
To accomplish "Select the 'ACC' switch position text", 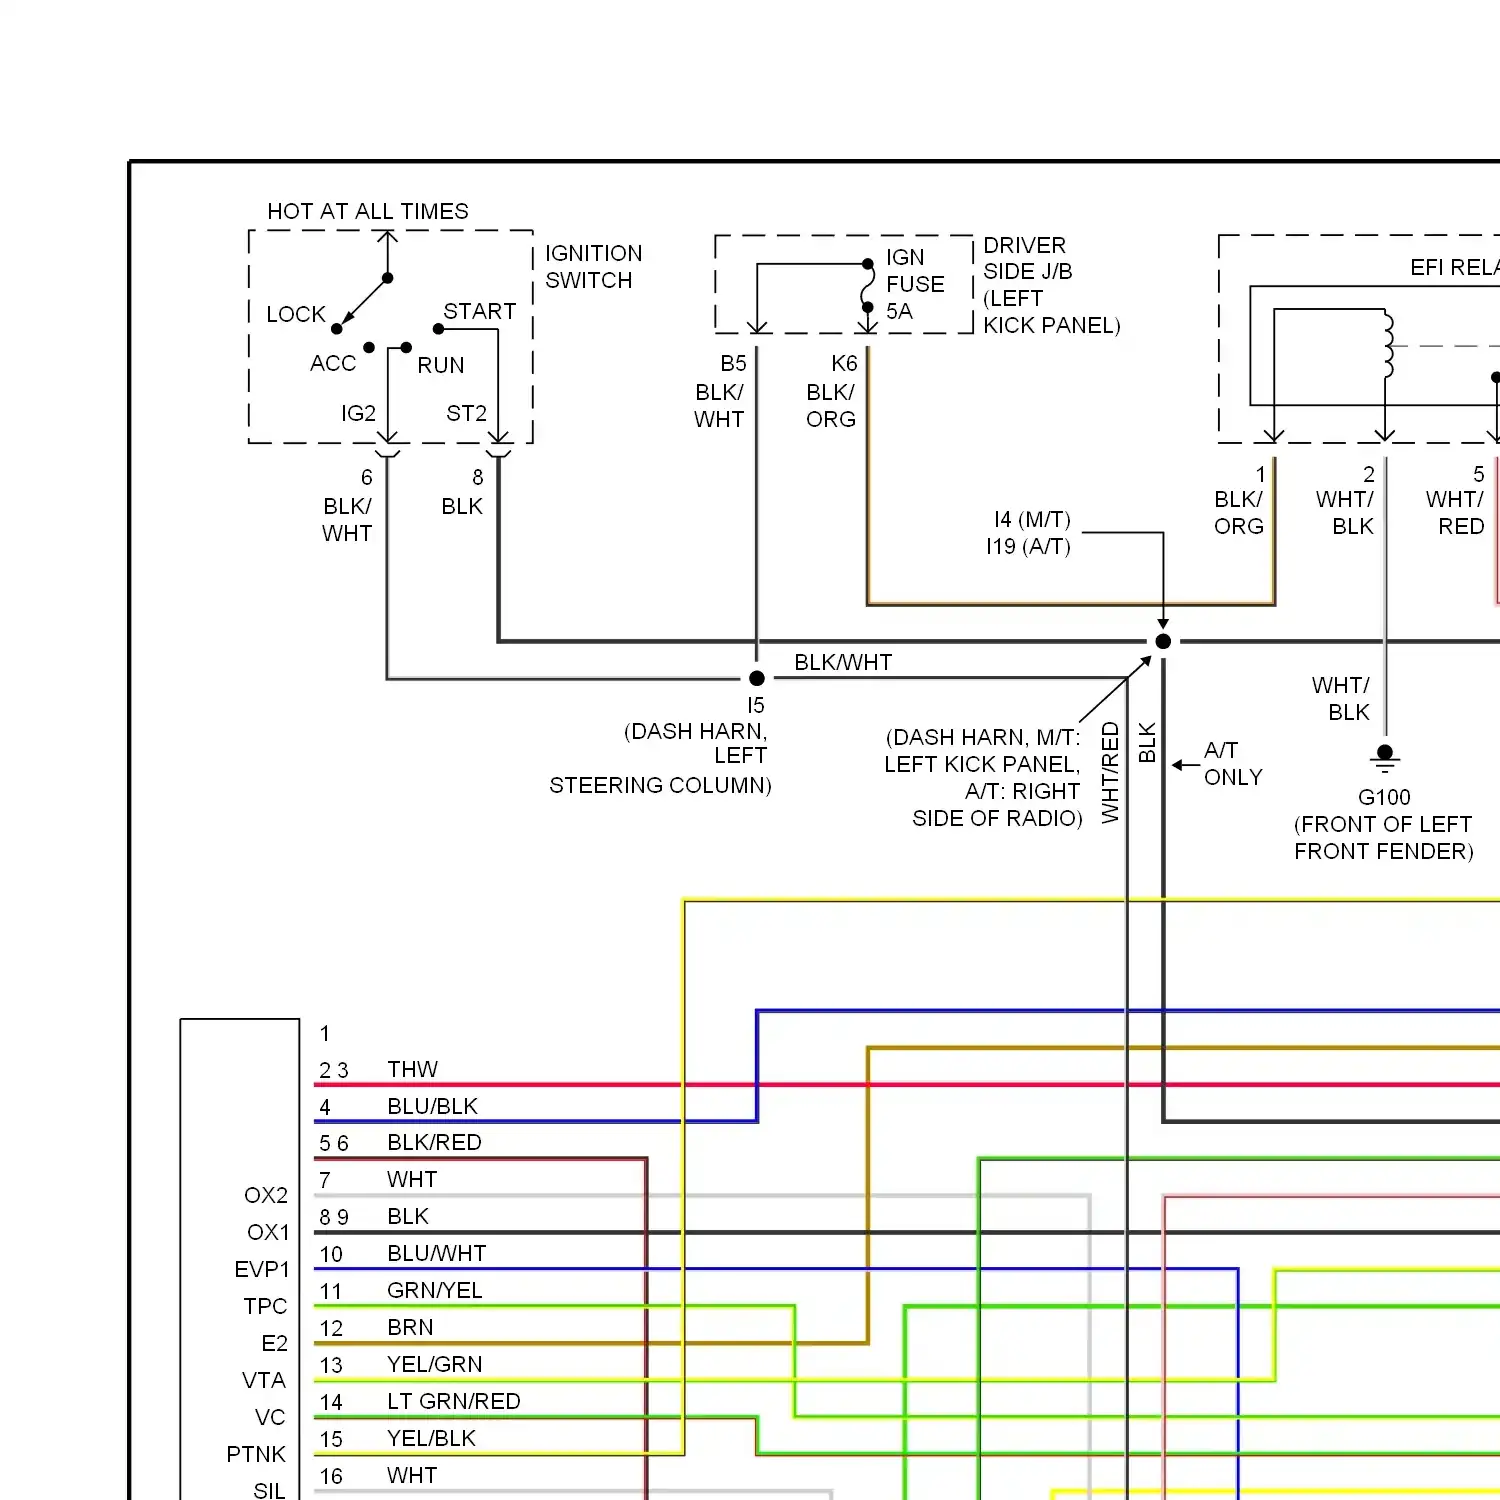I will (333, 363).
